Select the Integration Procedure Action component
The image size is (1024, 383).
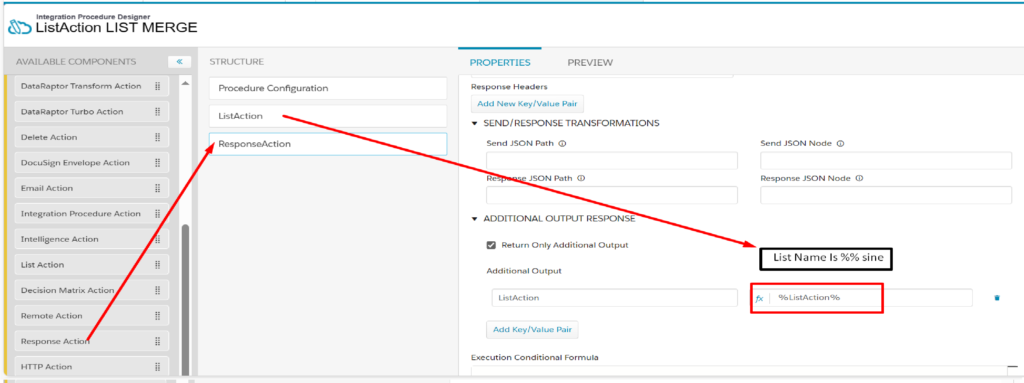(x=91, y=214)
